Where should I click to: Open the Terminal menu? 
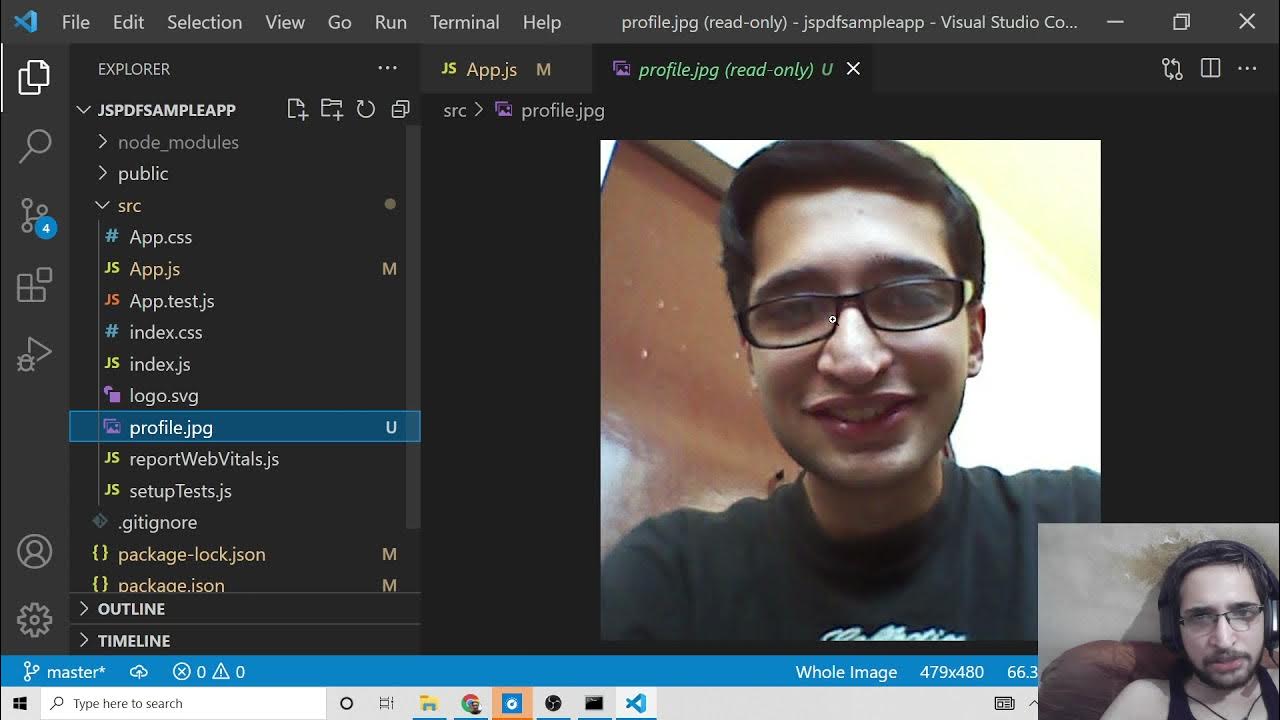click(x=464, y=22)
